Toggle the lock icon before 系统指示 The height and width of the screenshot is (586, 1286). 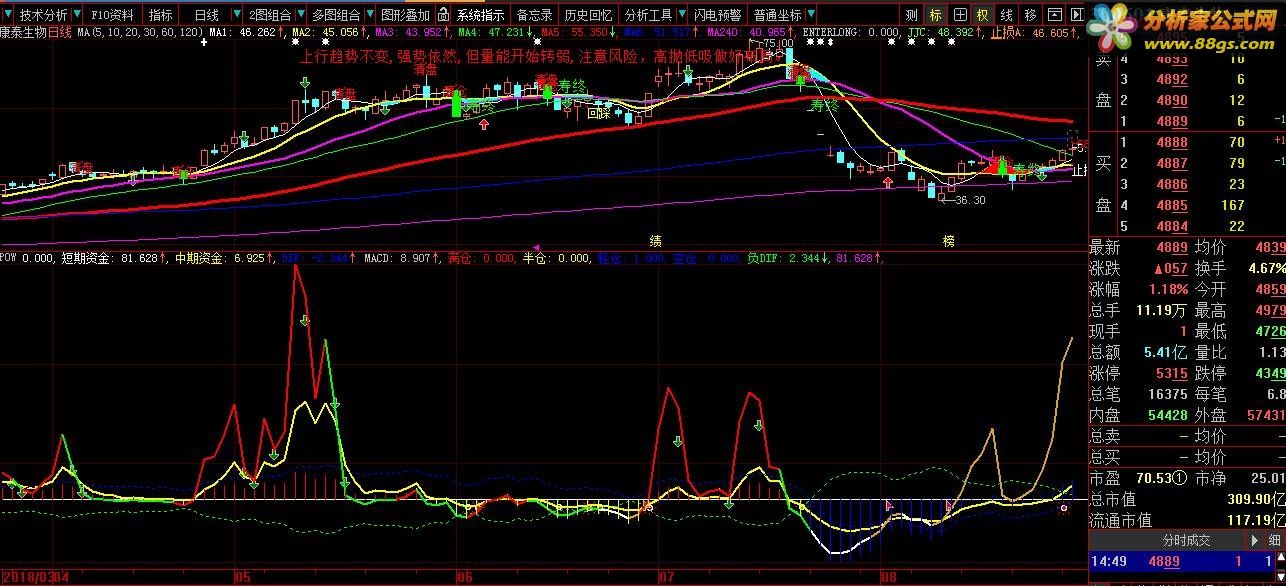pos(445,15)
